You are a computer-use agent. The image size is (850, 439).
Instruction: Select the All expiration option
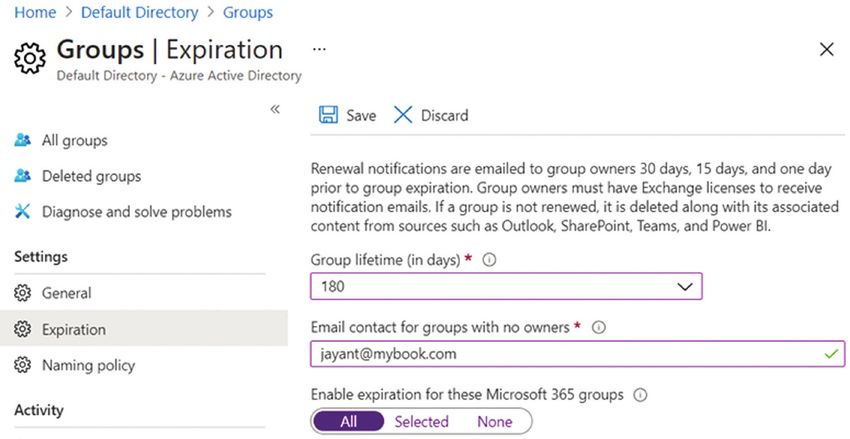point(349,422)
